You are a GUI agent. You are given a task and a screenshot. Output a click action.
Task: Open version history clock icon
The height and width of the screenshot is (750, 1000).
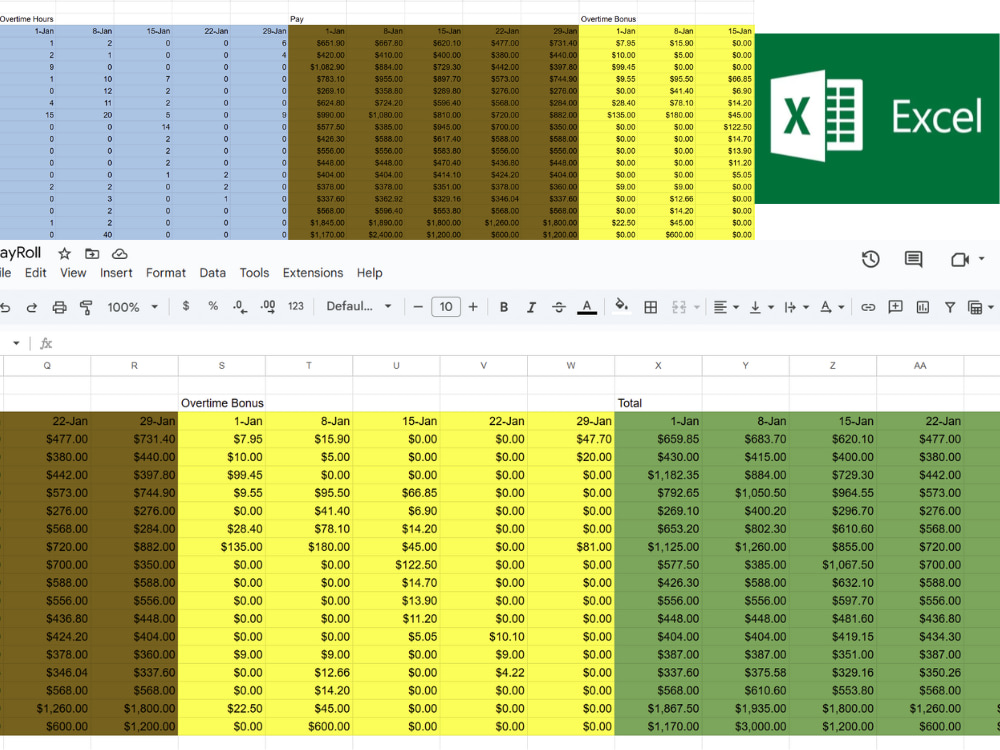[871, 259]
